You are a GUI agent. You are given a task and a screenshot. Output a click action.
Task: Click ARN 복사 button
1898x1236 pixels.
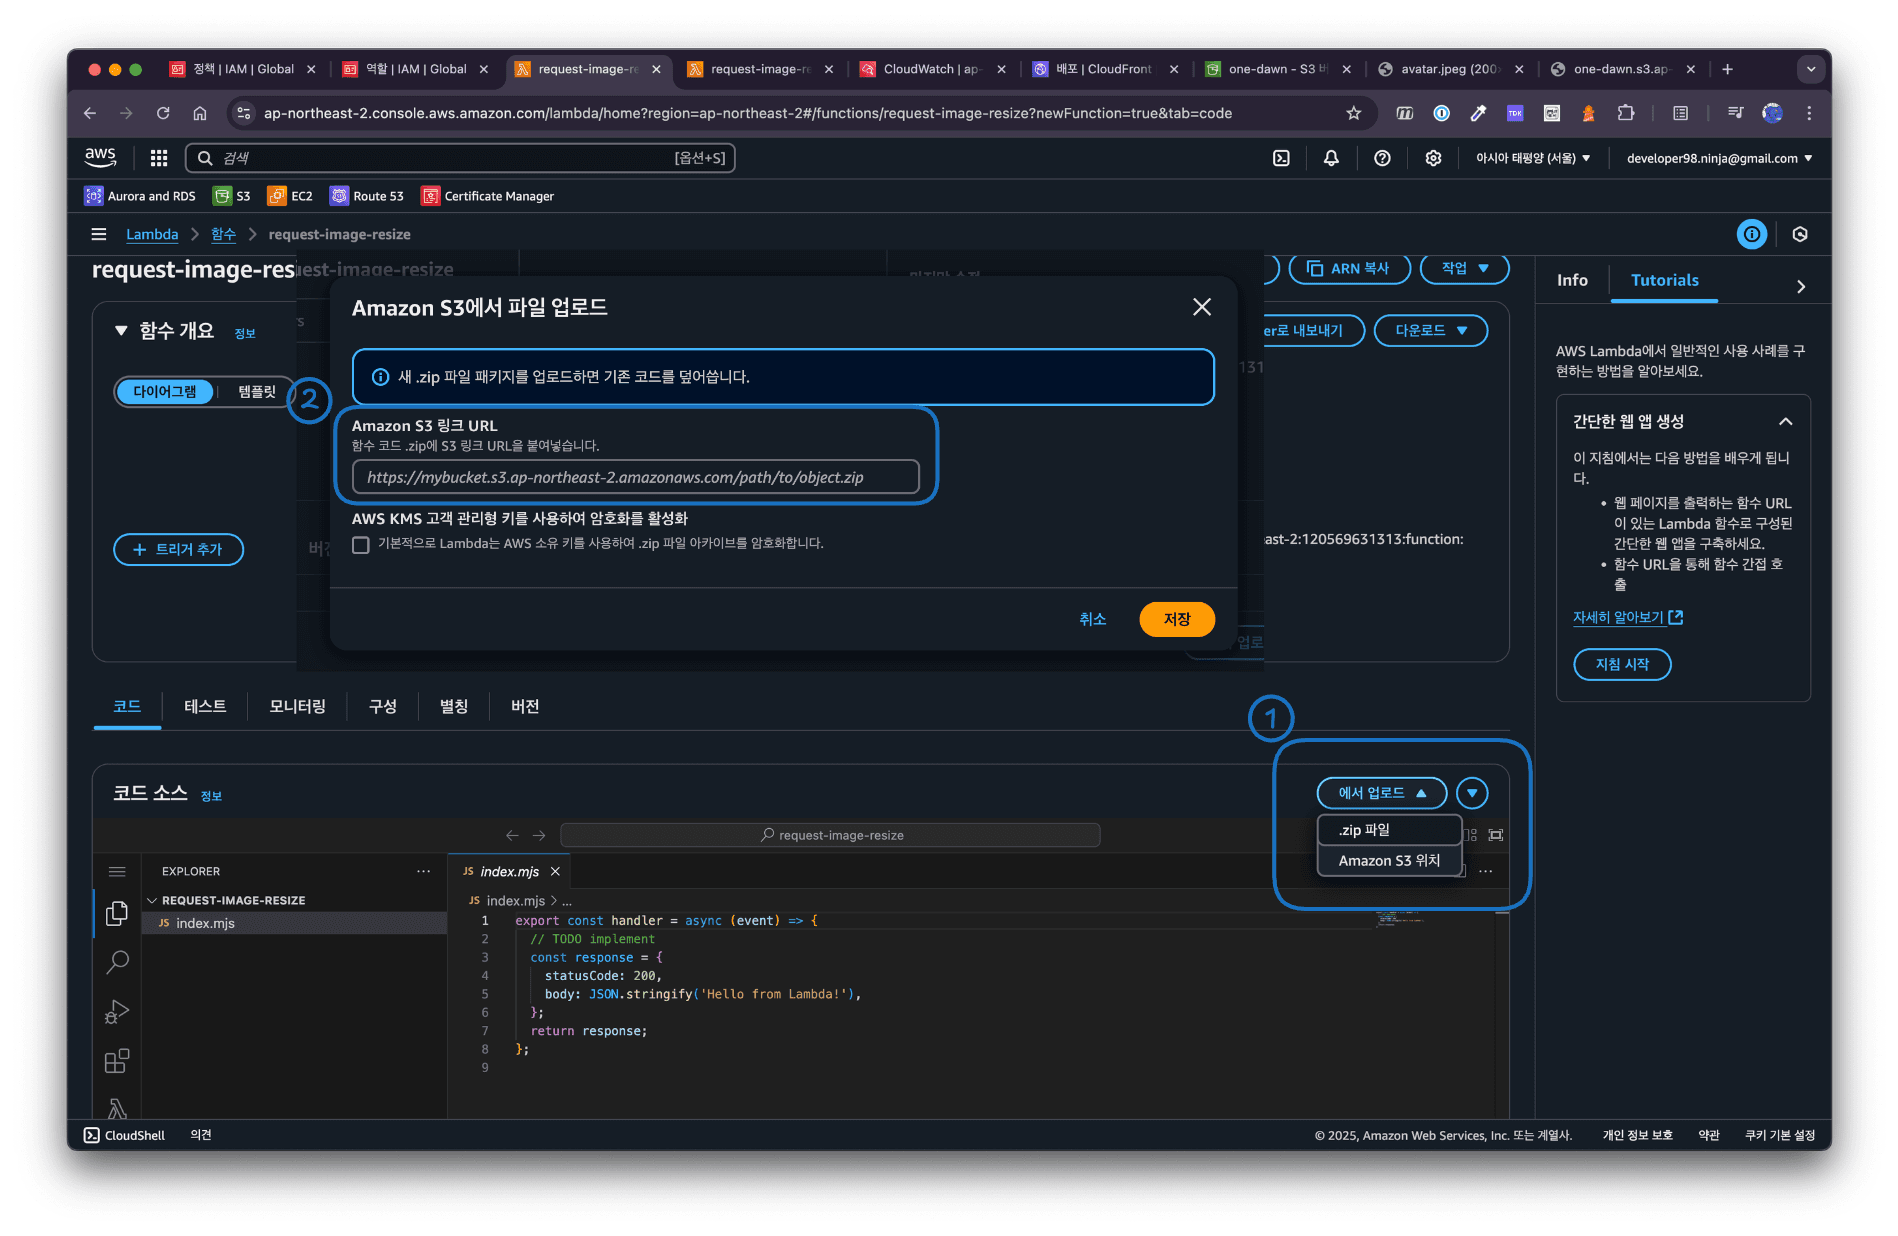(1349, 268)
